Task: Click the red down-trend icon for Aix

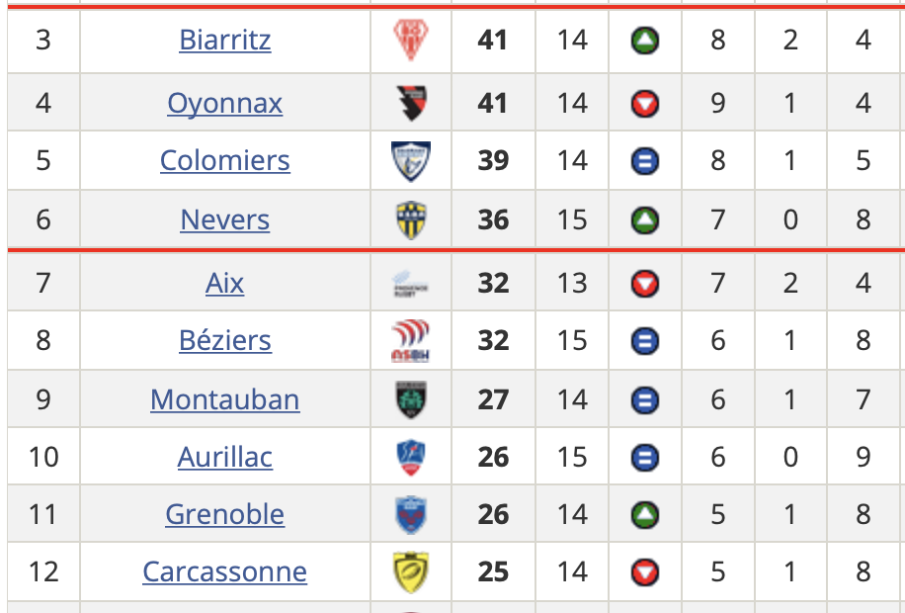Action: pyautogui.click(x=645, y=284)
